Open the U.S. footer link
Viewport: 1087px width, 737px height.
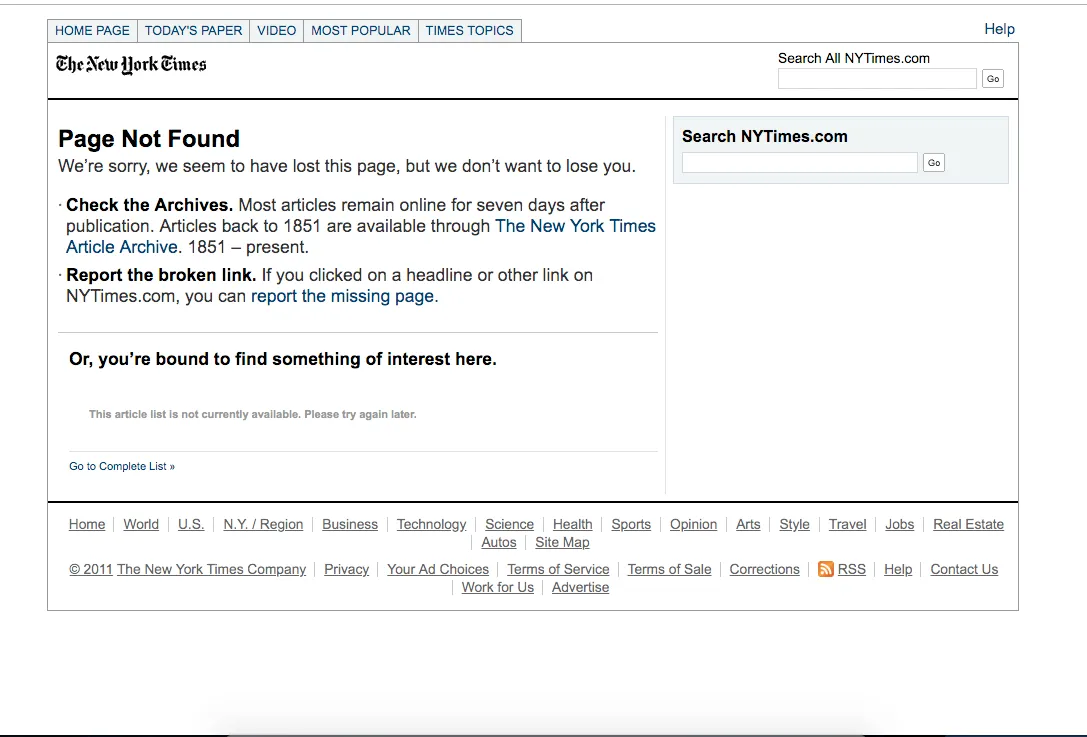pos(191,524)
